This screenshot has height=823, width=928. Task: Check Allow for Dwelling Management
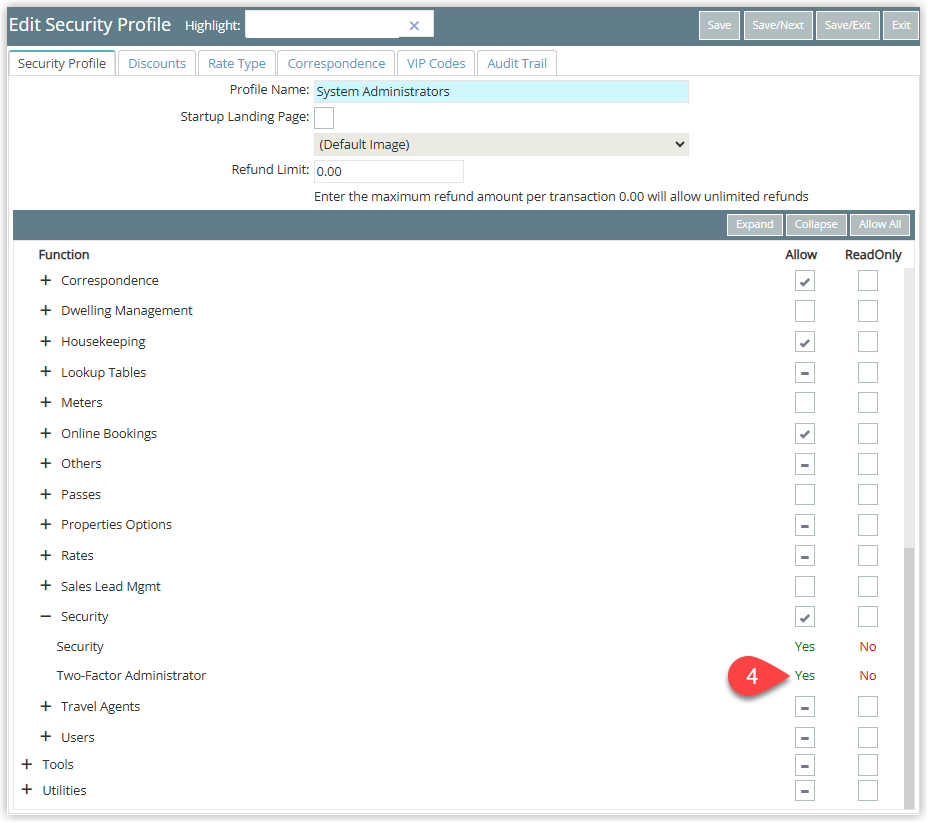[x=805, y=311]
